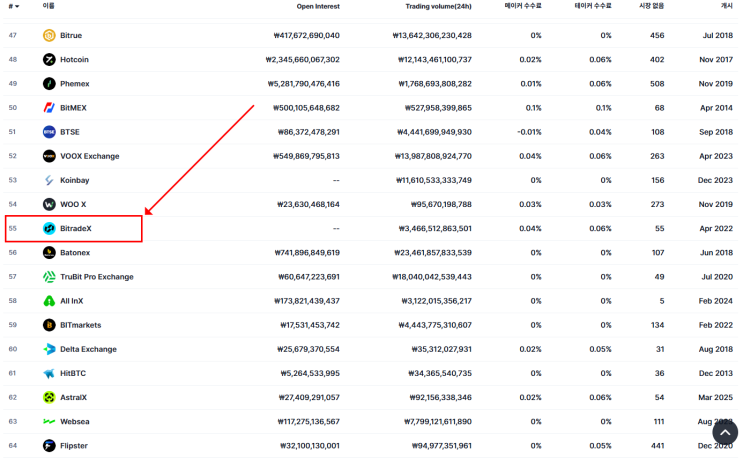The width and height of the screenshot is (743, 458).
Task: Open the BTSE exchange link
Action: pos(70,132)
